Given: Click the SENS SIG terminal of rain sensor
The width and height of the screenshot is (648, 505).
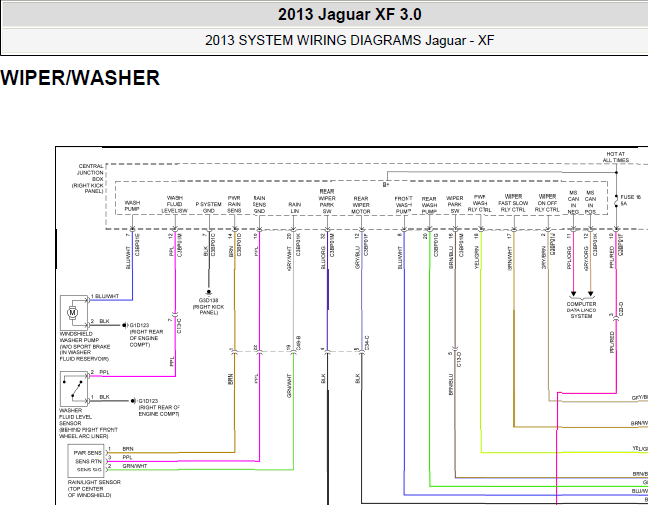Looking at the screenshot, I should point(89,470).
